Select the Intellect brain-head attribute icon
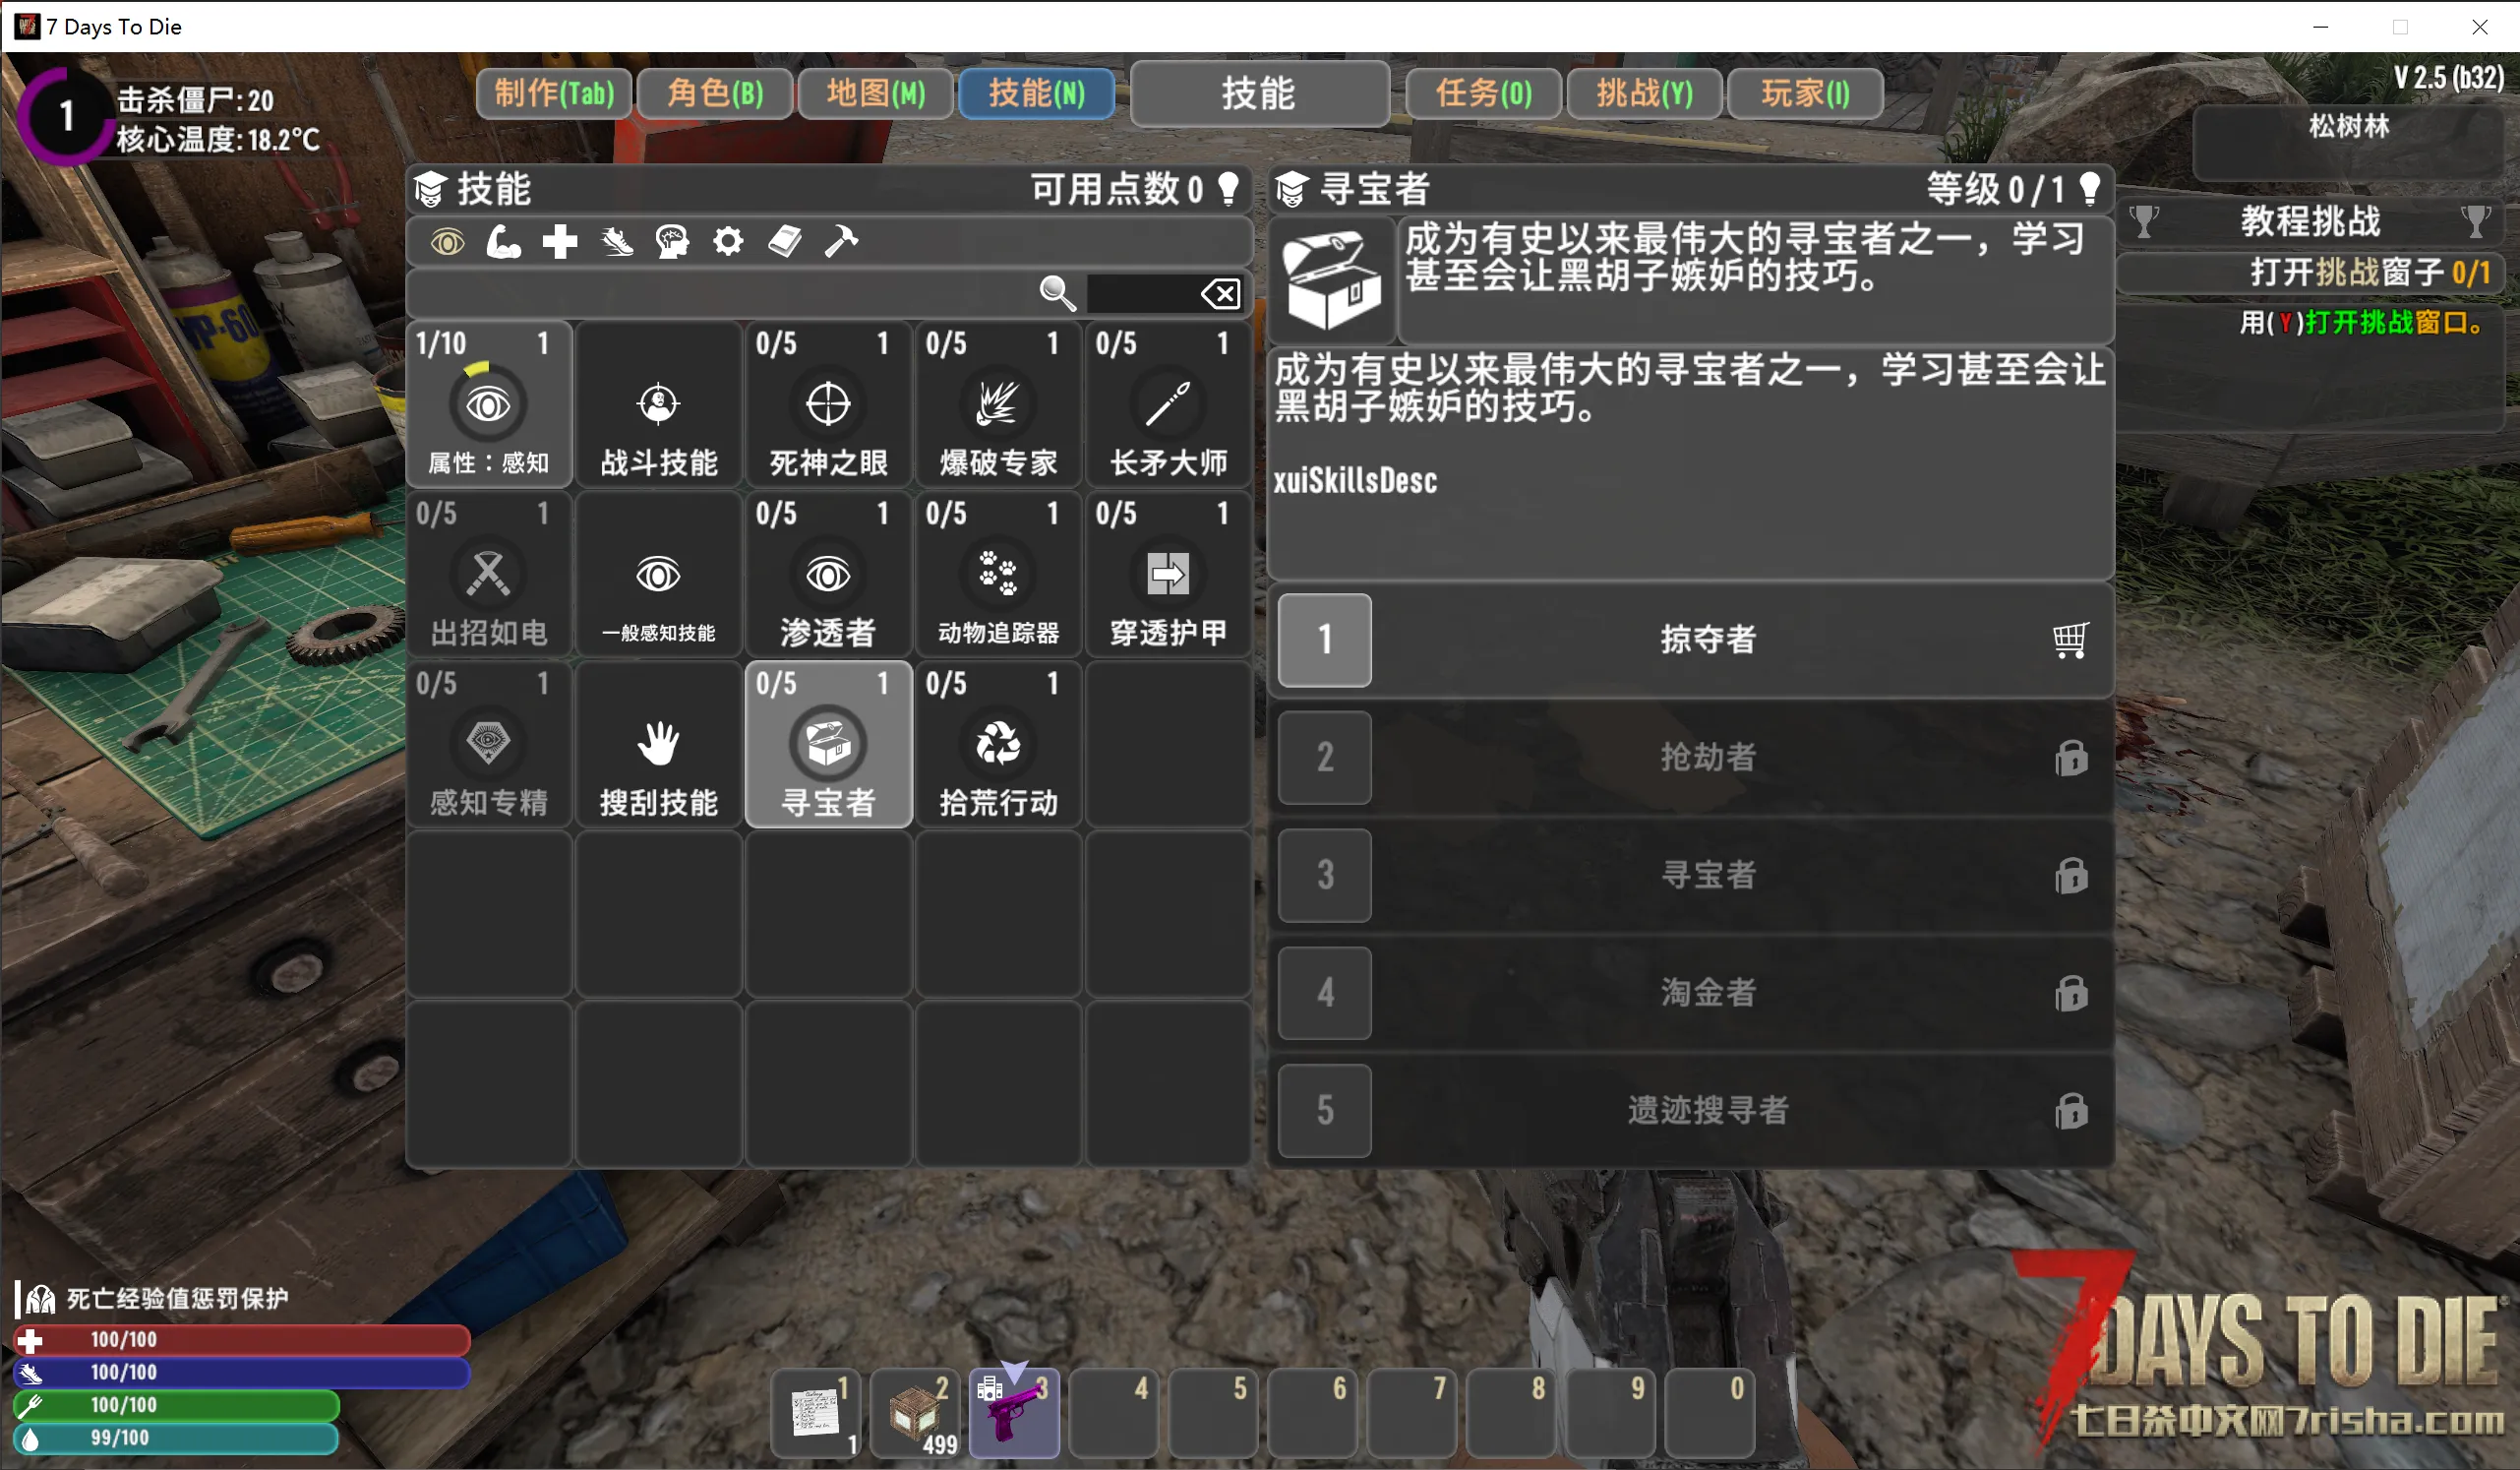 [672, 241]
